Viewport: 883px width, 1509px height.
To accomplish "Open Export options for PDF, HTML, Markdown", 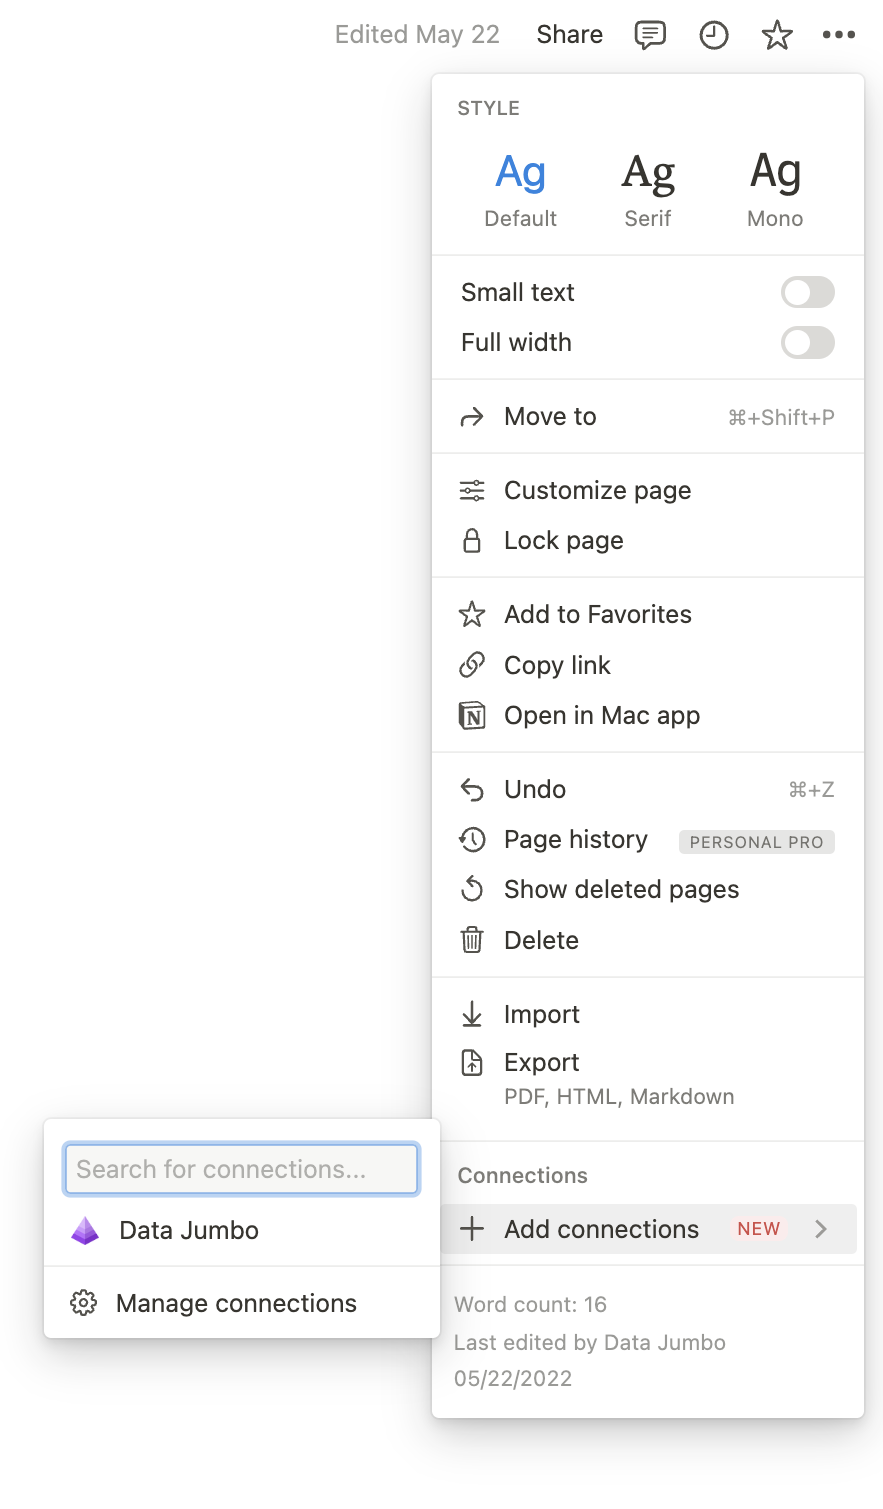I will coord(542,1063).
